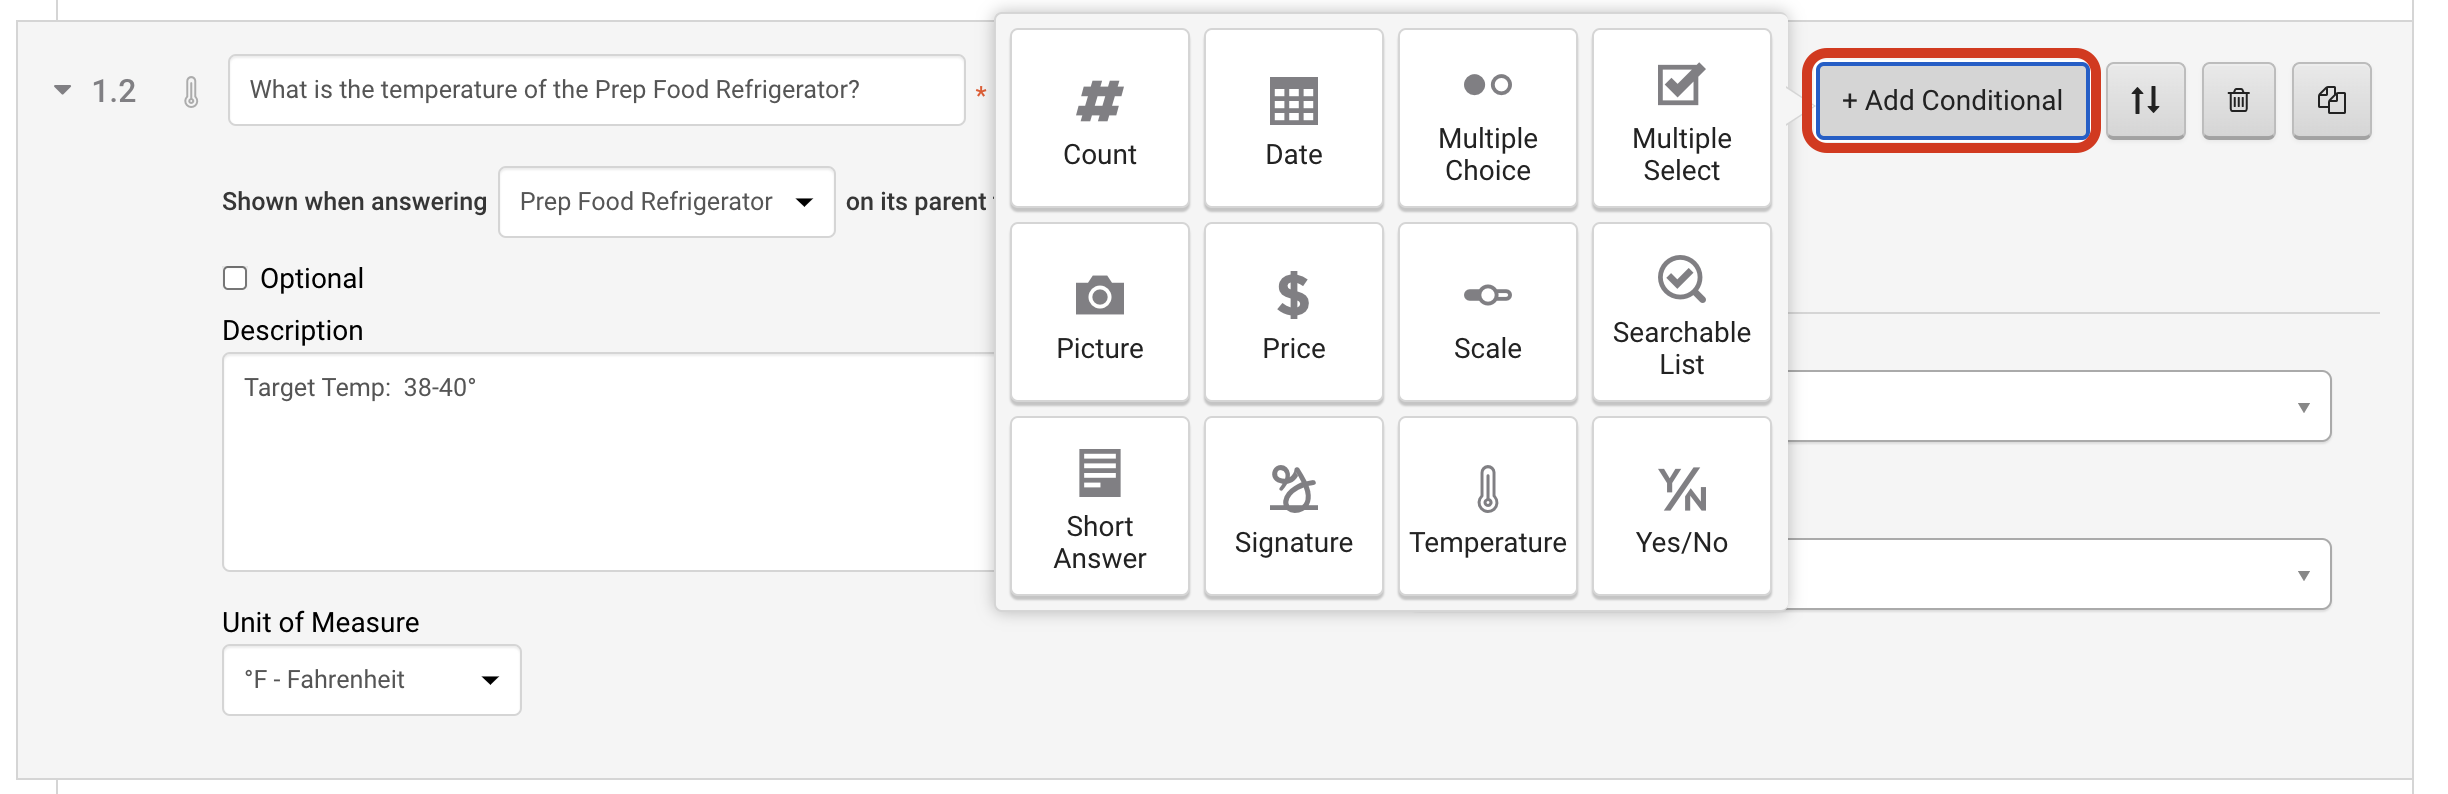Pick the Picture question type
This screenshot has width=2448, height=794.
(x=1099, y=312)
